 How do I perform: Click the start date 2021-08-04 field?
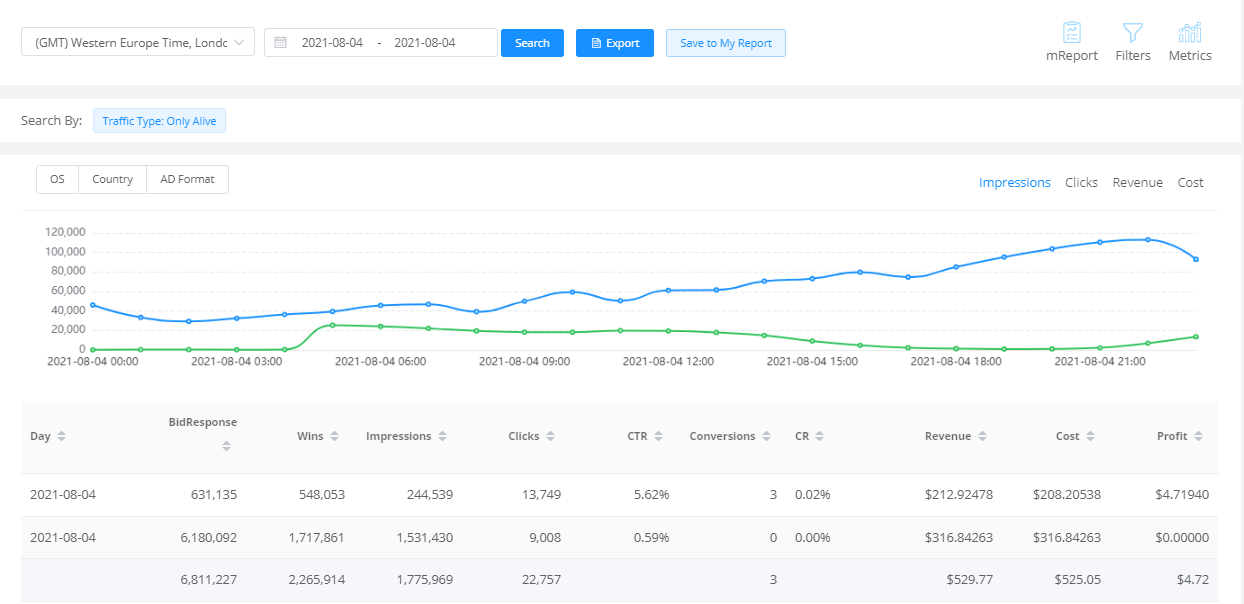click(332, 43)
